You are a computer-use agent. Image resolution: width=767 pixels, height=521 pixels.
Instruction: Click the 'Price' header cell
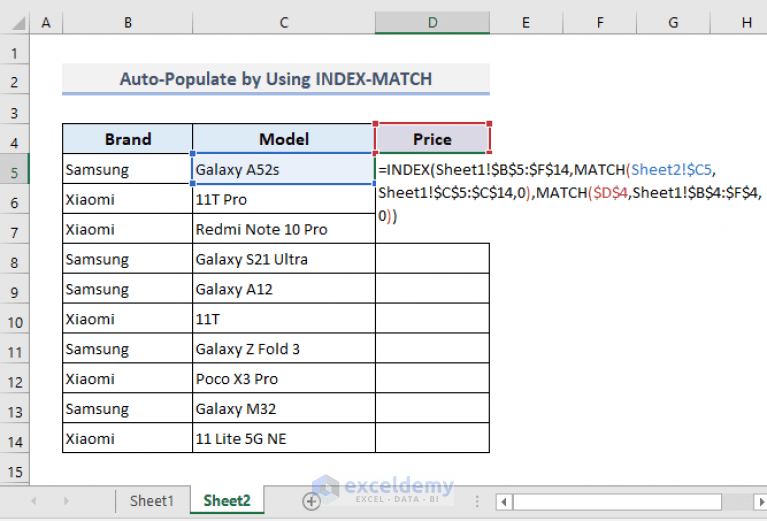click(x=432, y=139)
